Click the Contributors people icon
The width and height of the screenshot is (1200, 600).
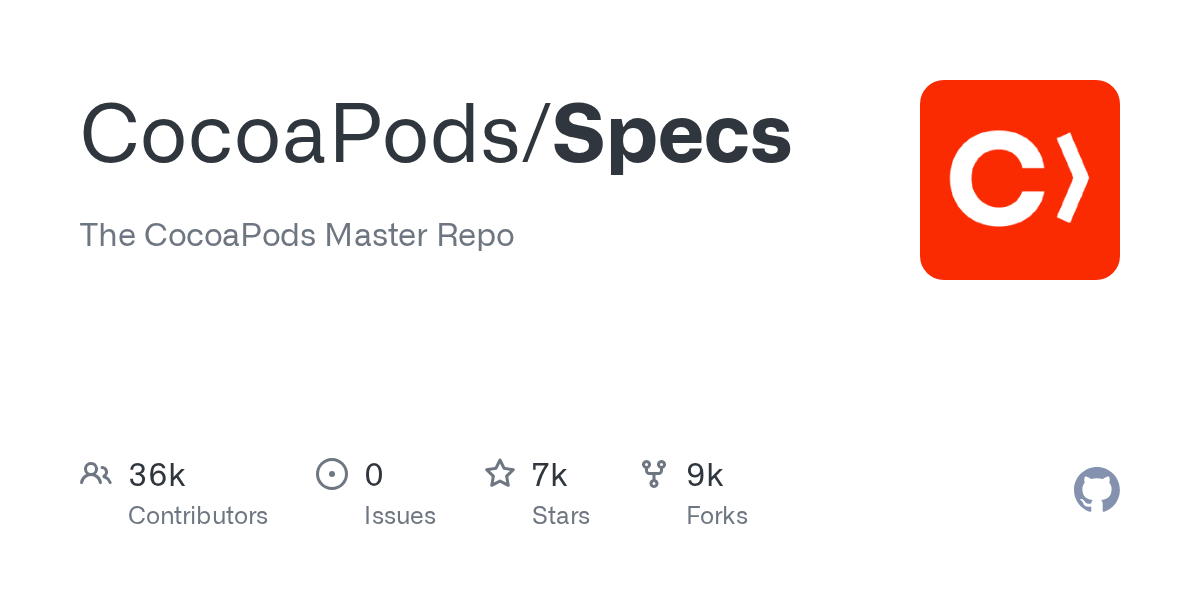click(96, 474)
